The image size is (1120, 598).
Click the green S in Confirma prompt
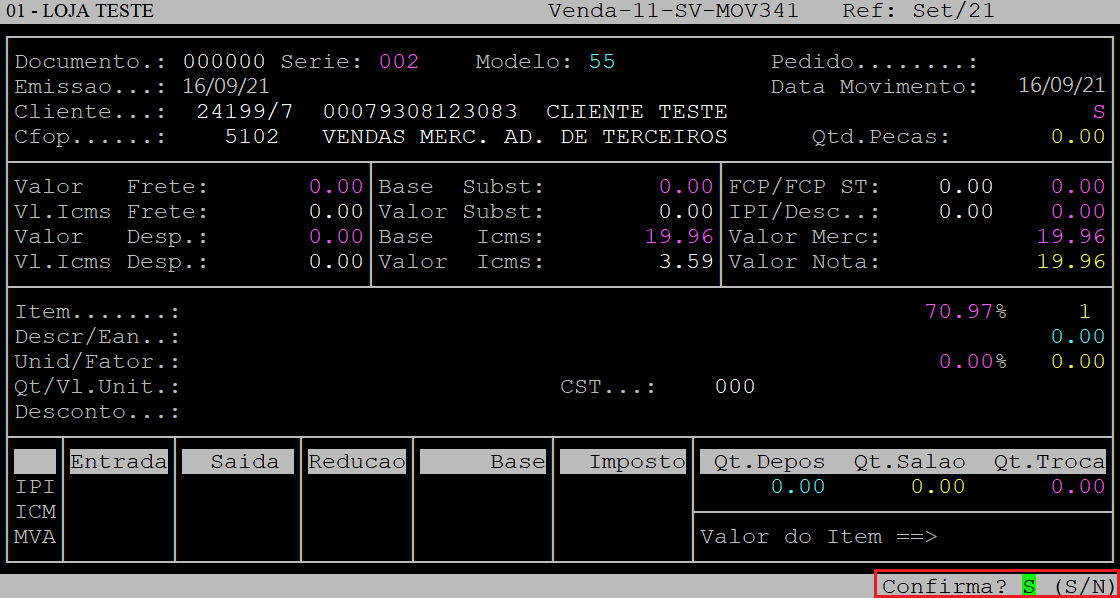click(x=1028, y=586)
